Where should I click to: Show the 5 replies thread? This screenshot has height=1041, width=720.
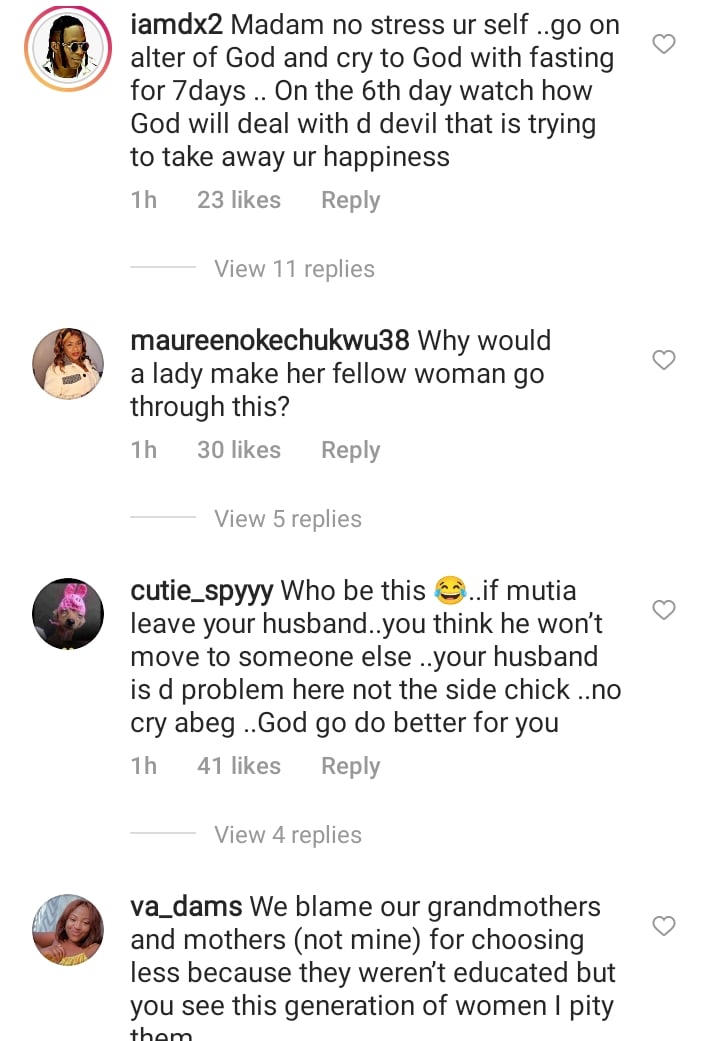click(x=287, y=519)
